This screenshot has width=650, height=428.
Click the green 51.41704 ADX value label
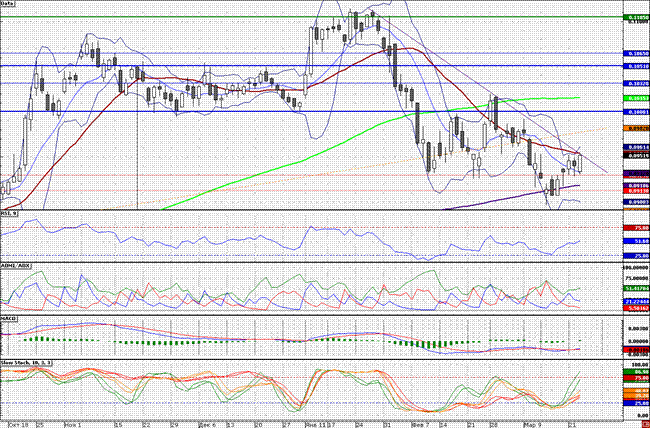636,288
